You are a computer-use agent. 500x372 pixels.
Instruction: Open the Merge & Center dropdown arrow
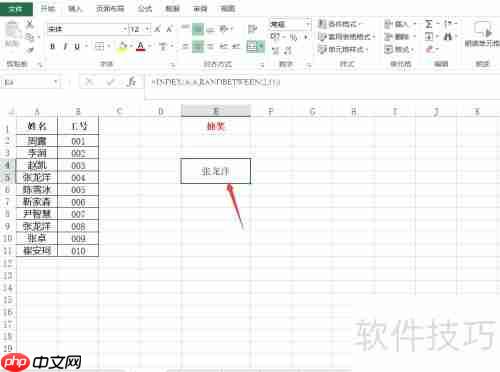[262, 46]
